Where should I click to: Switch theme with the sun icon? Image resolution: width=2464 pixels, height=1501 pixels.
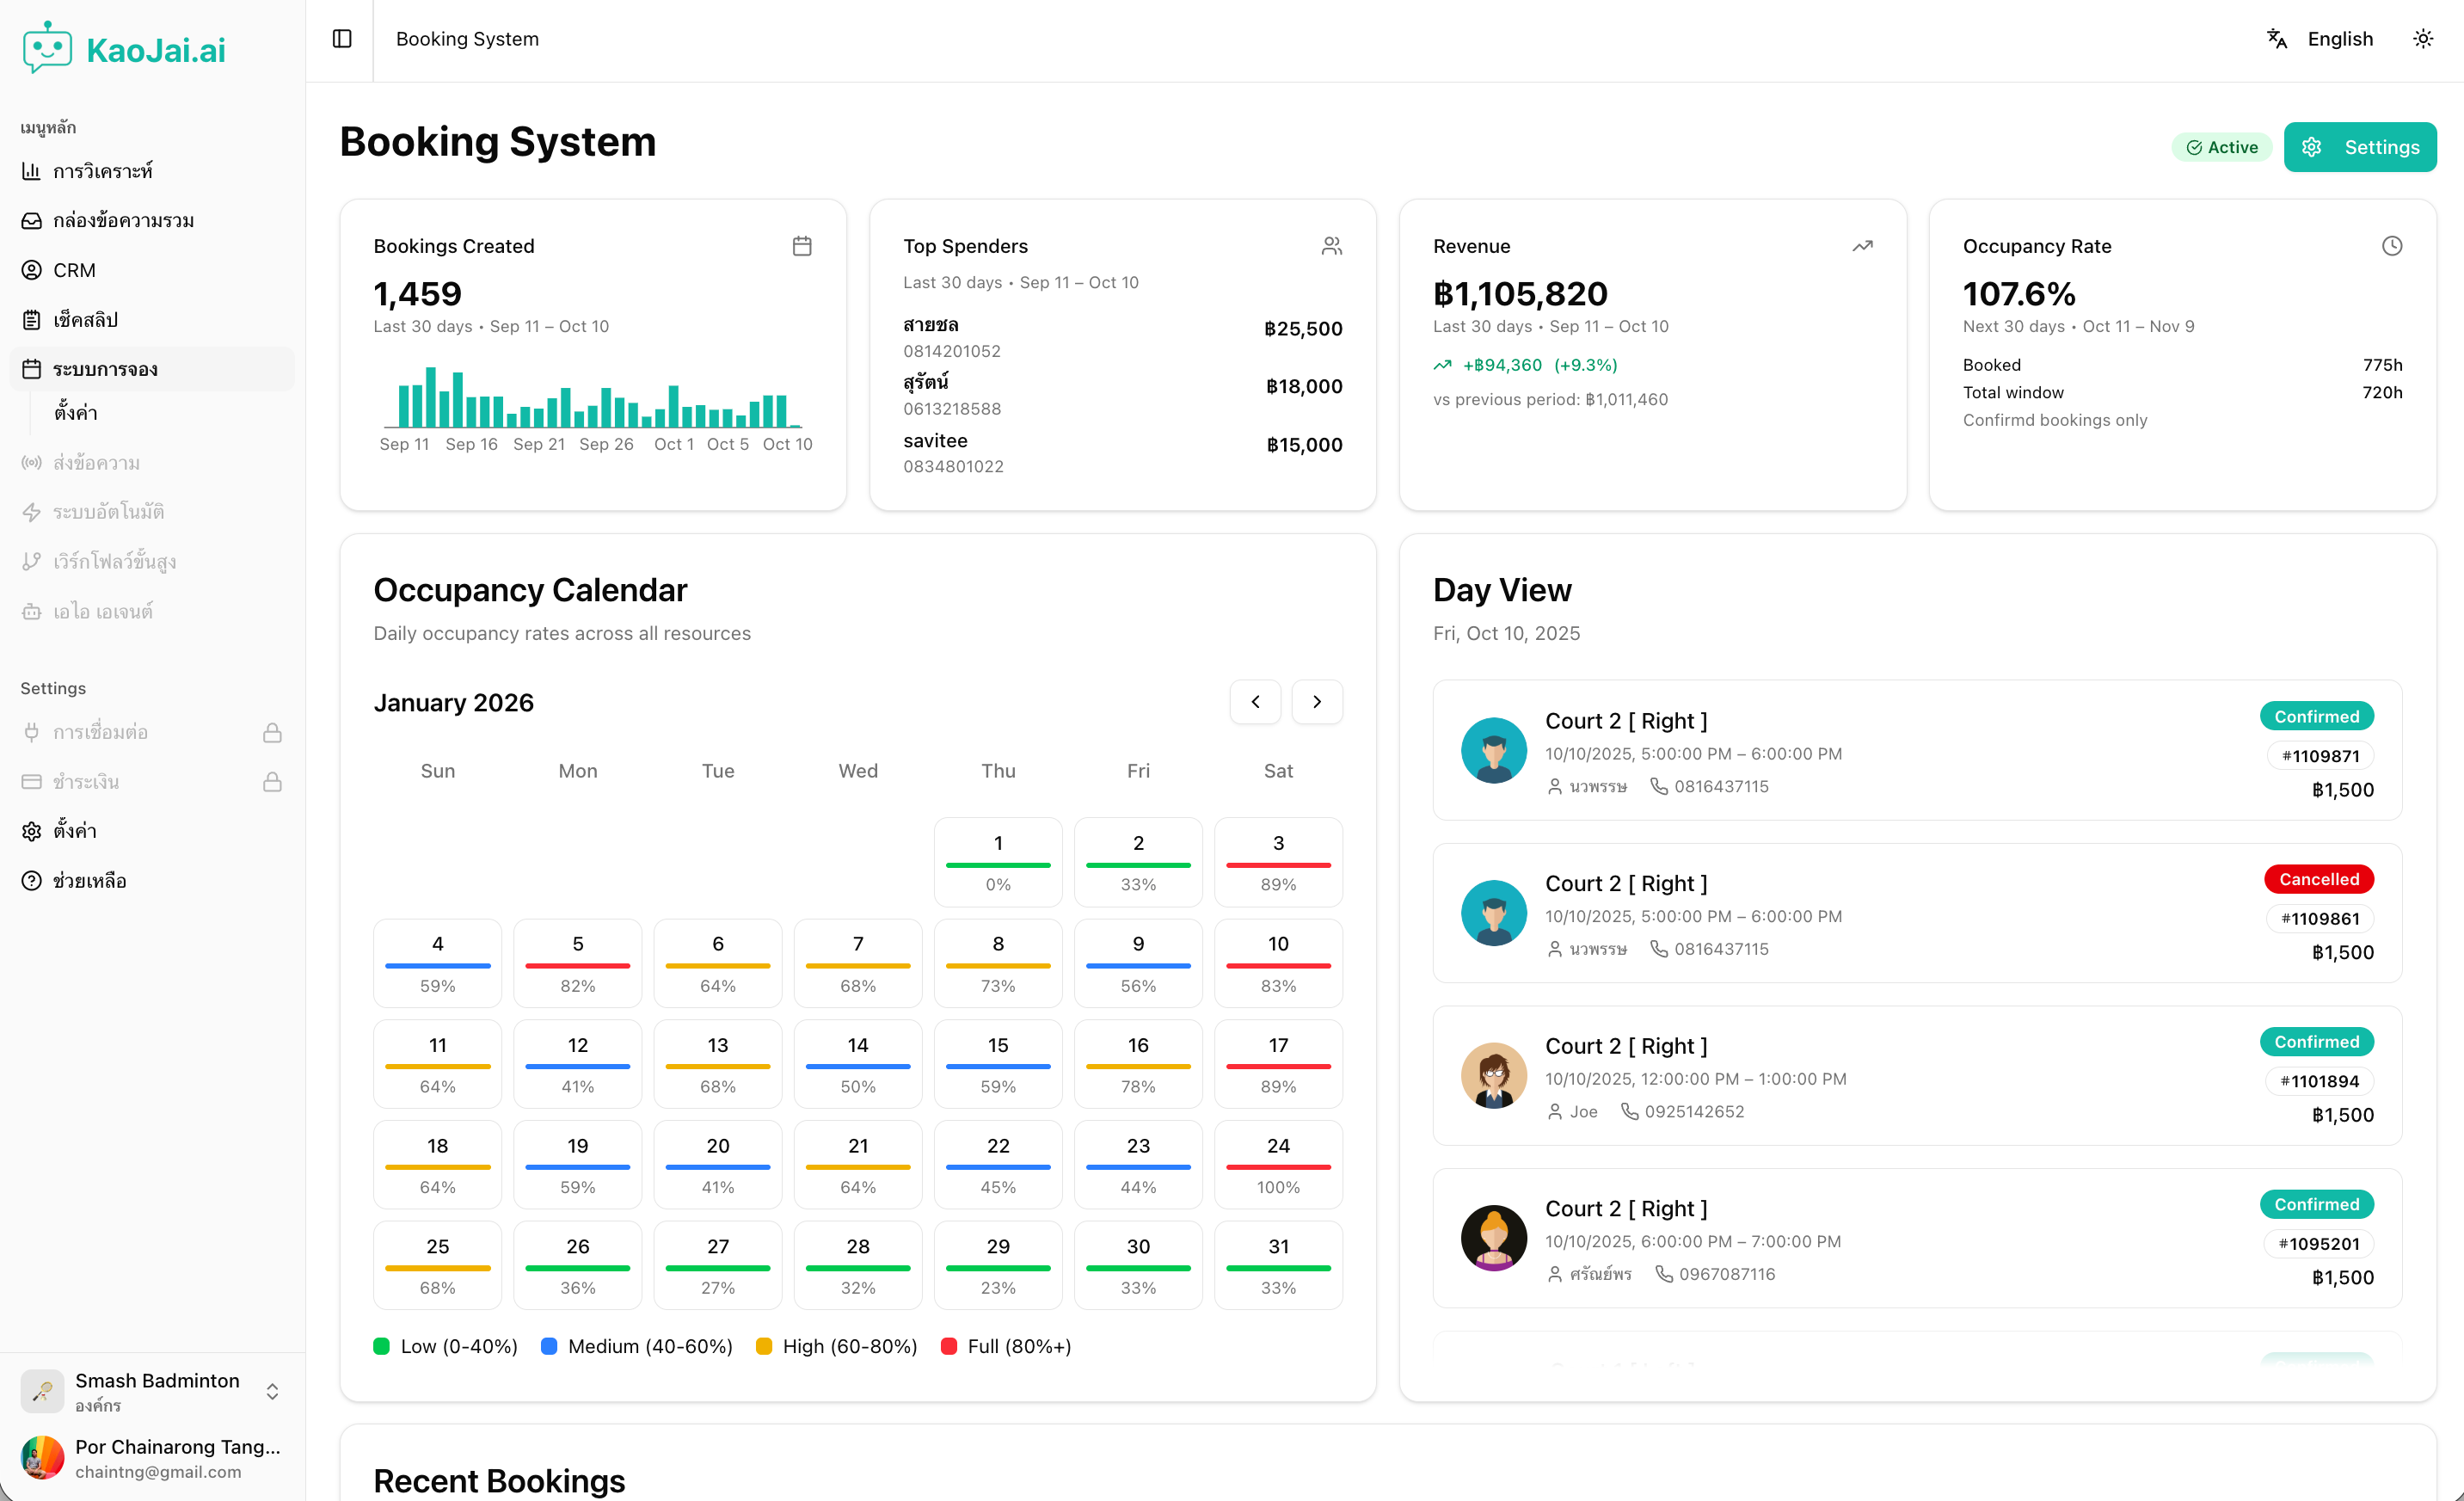pyautogui.click(x=2422, y=39)
